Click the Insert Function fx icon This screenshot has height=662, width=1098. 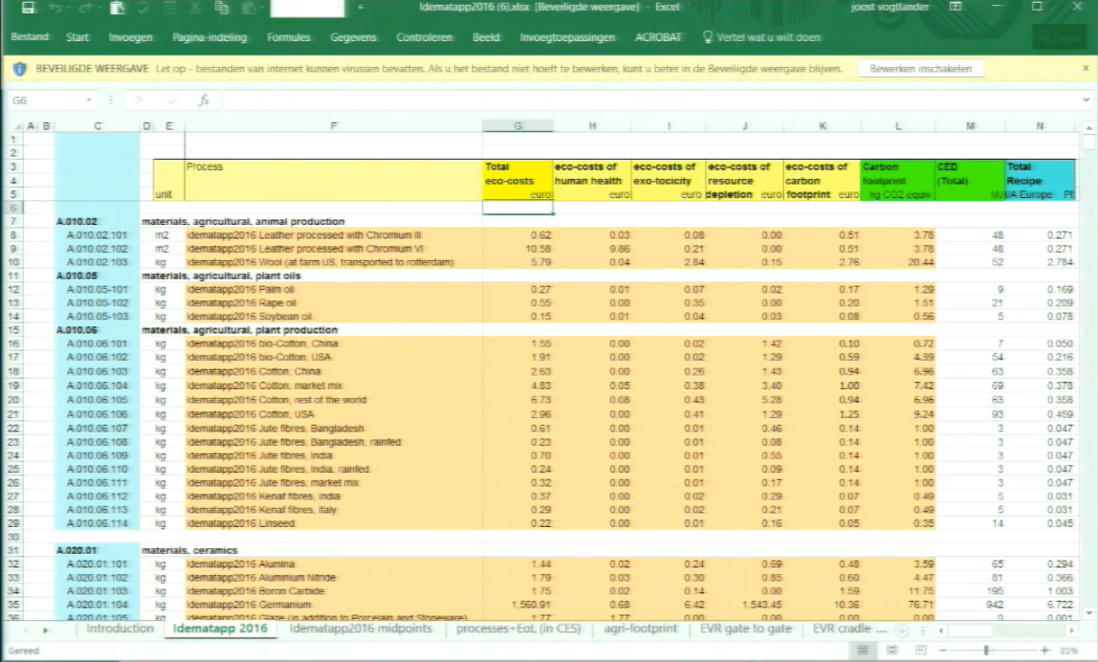click(x=204, y=100)
